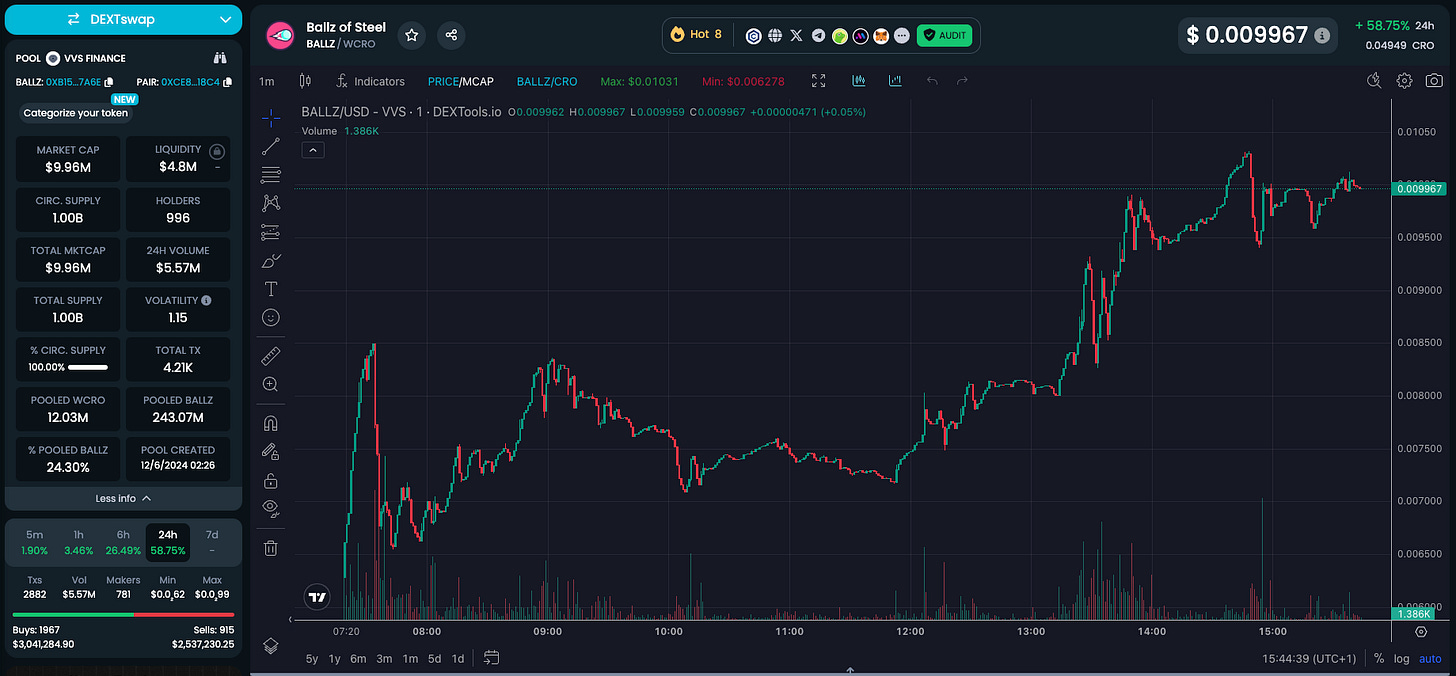
Task: Click the BALLZ address 0XB15...7A6E link
Action: coord(73,82)
